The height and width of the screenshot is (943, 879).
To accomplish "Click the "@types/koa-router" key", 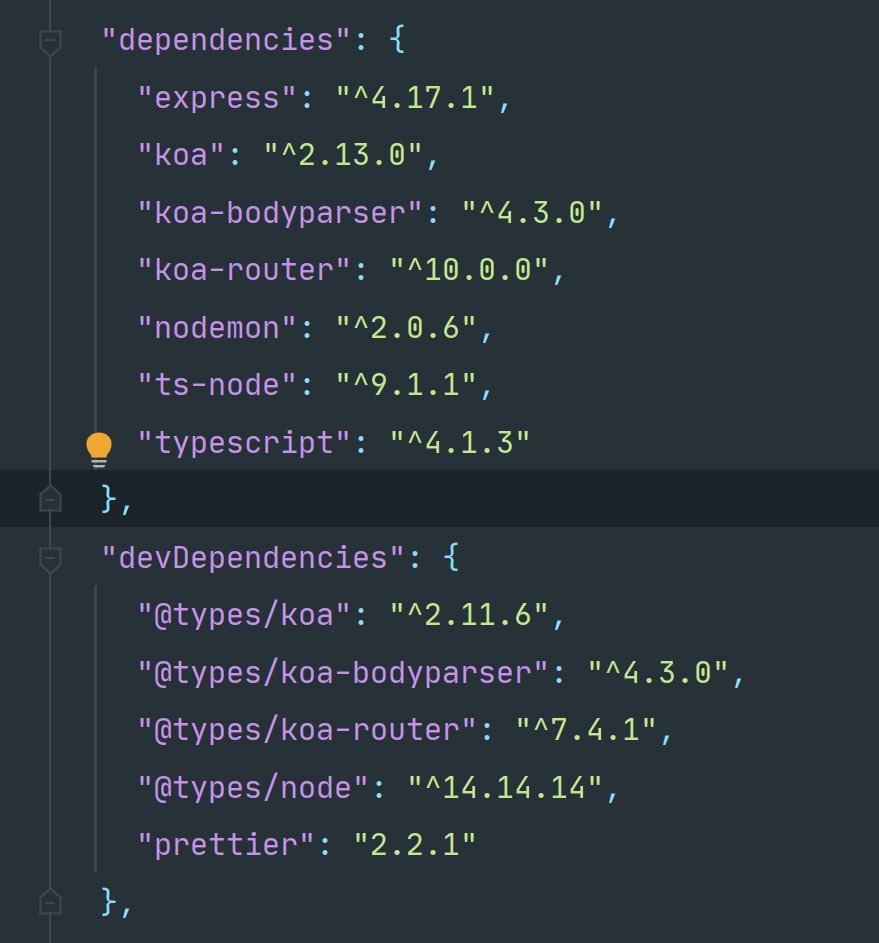I will tap(307, 731).
